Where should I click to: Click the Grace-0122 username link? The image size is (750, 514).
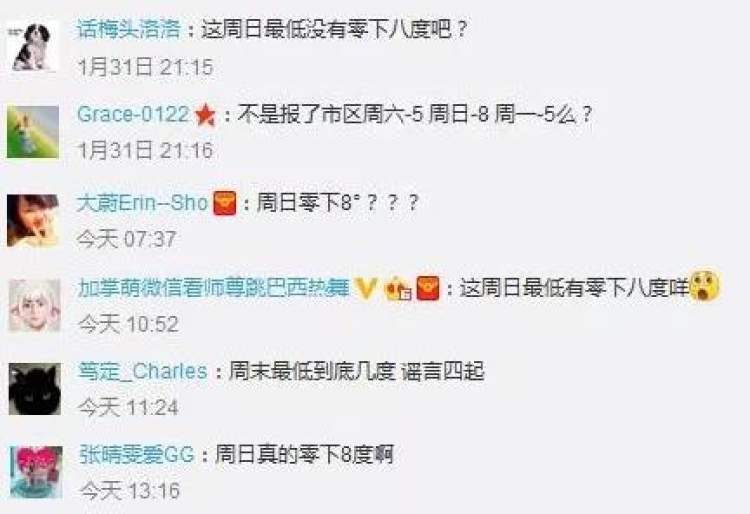[x=133, y=114]
